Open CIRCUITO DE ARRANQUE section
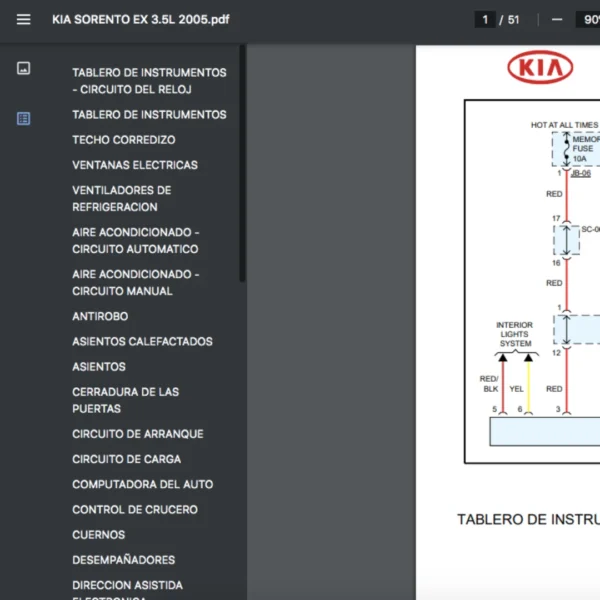This screenshot has width=600, height=600. (137, 434)
